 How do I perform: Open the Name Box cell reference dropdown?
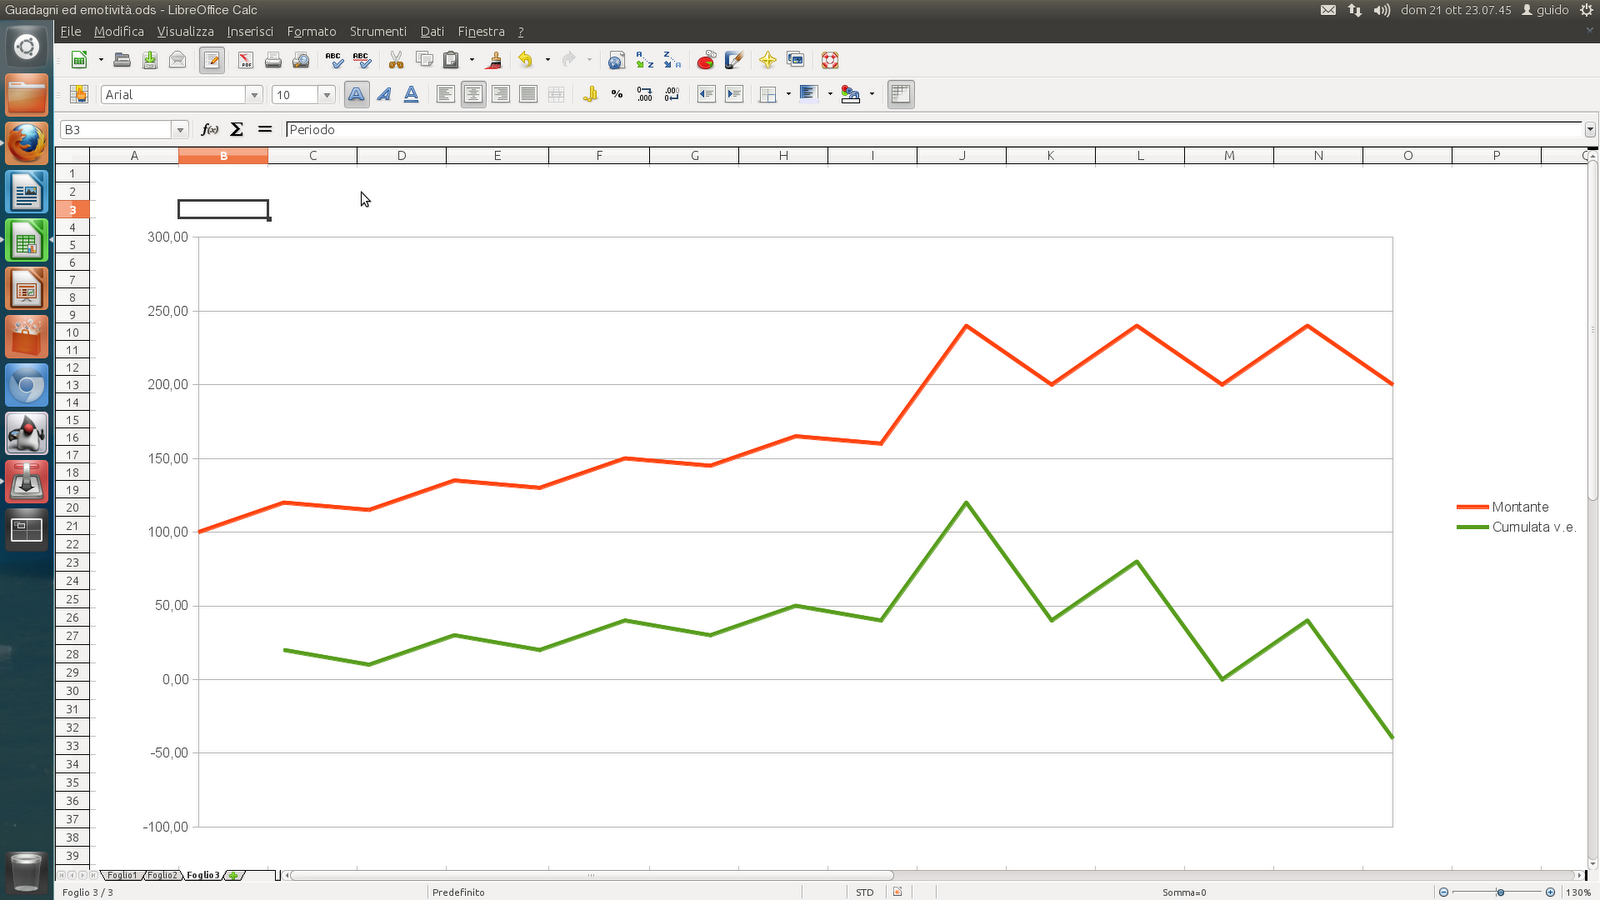180,130
